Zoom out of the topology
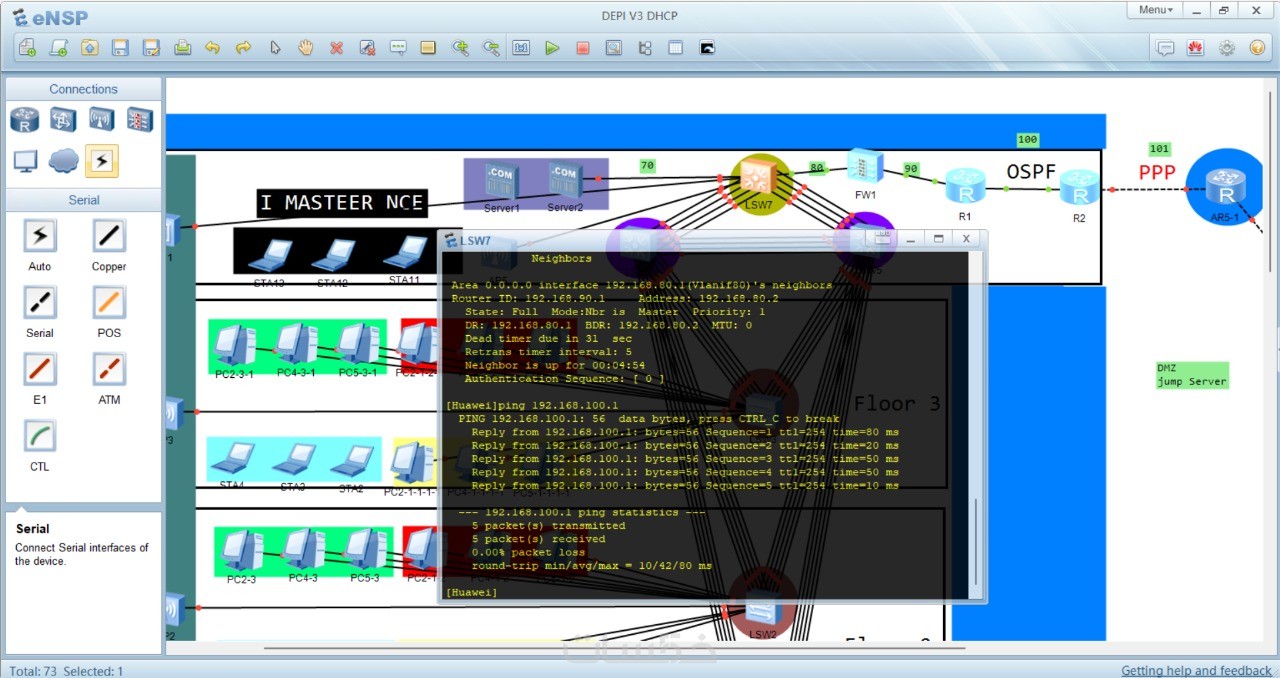Image resolution: width=1280 pixels, height=678 pixels. [491, 47]
